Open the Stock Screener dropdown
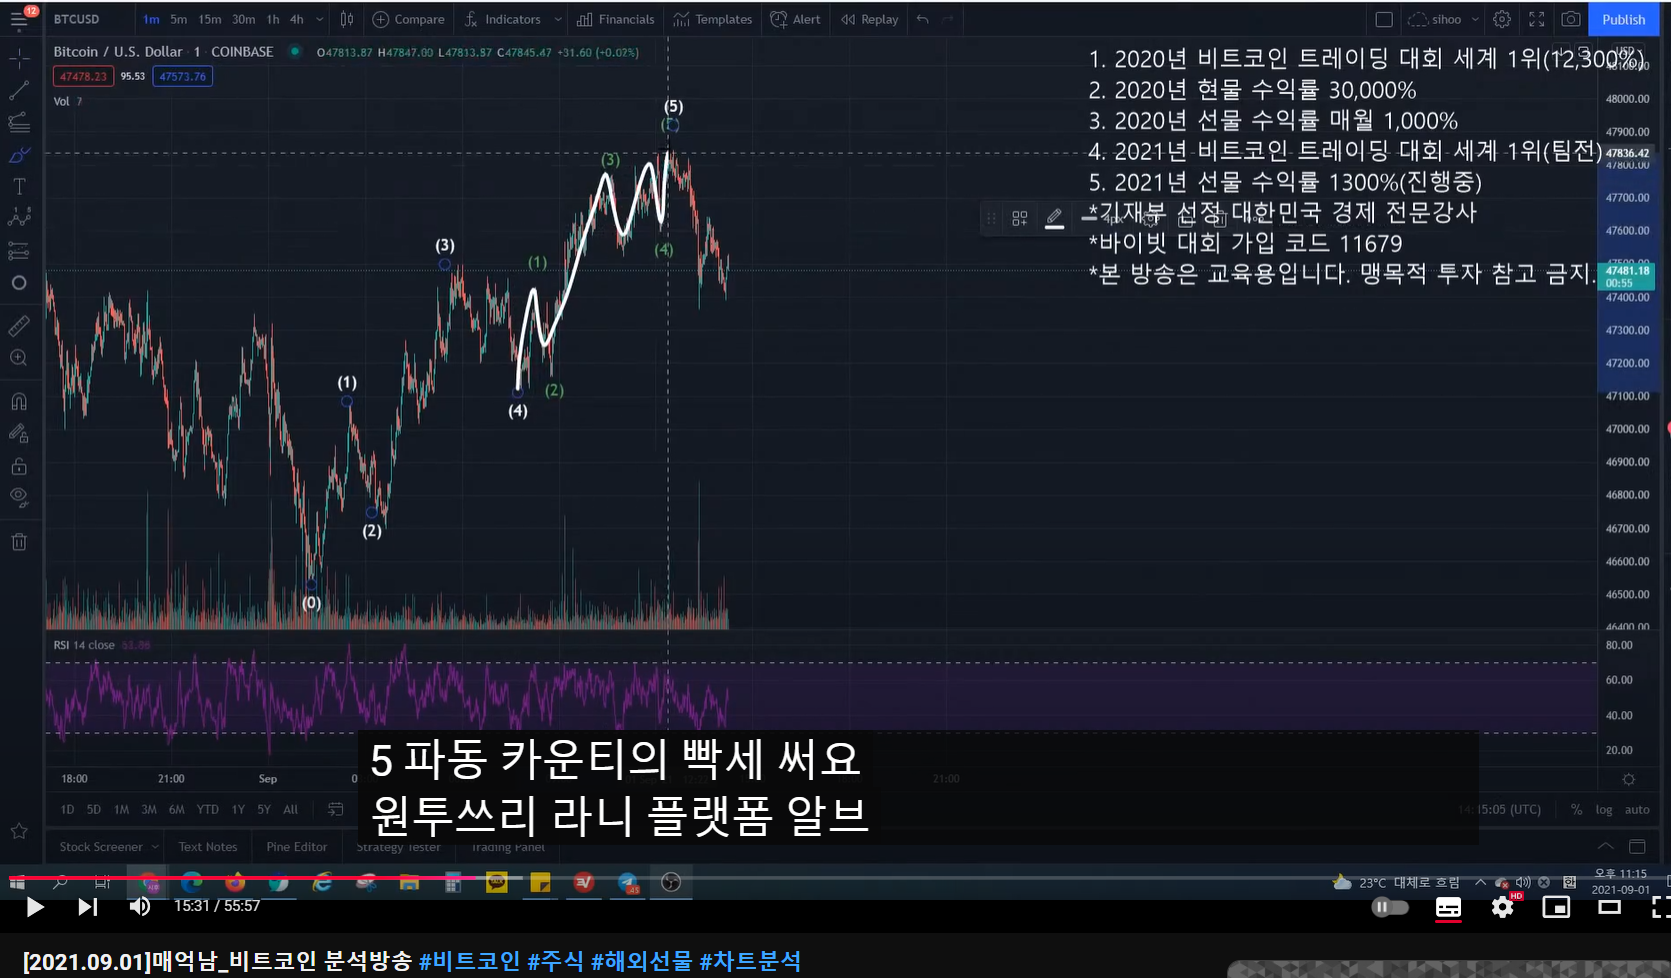 (x=108, y=846)
